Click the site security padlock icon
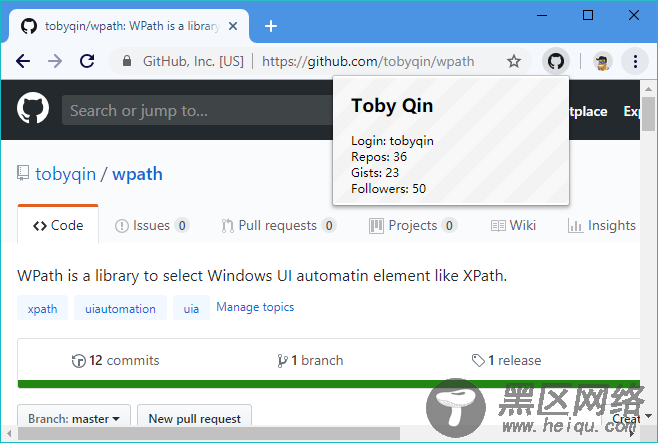The height and width of the screenshot is (443, 658). (x=126, y=61)
